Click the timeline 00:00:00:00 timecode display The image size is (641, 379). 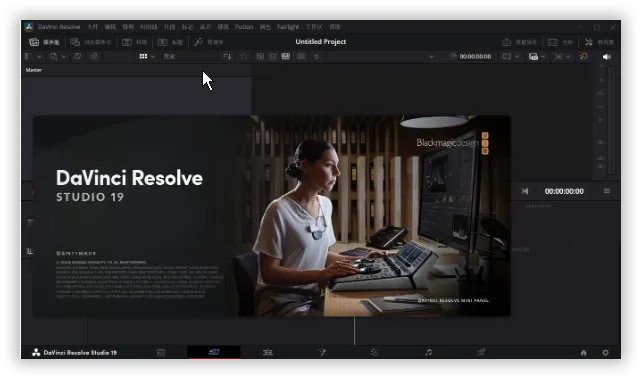[564, 191]
